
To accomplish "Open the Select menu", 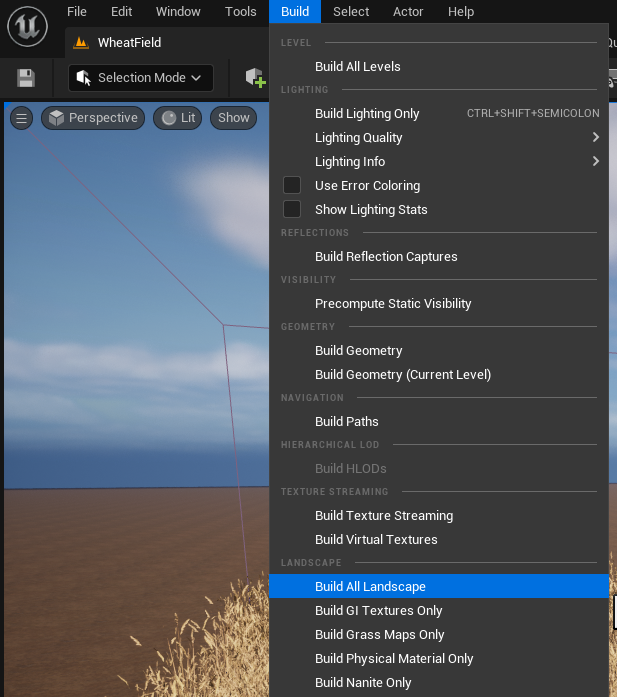I will [x=351, y=12].
